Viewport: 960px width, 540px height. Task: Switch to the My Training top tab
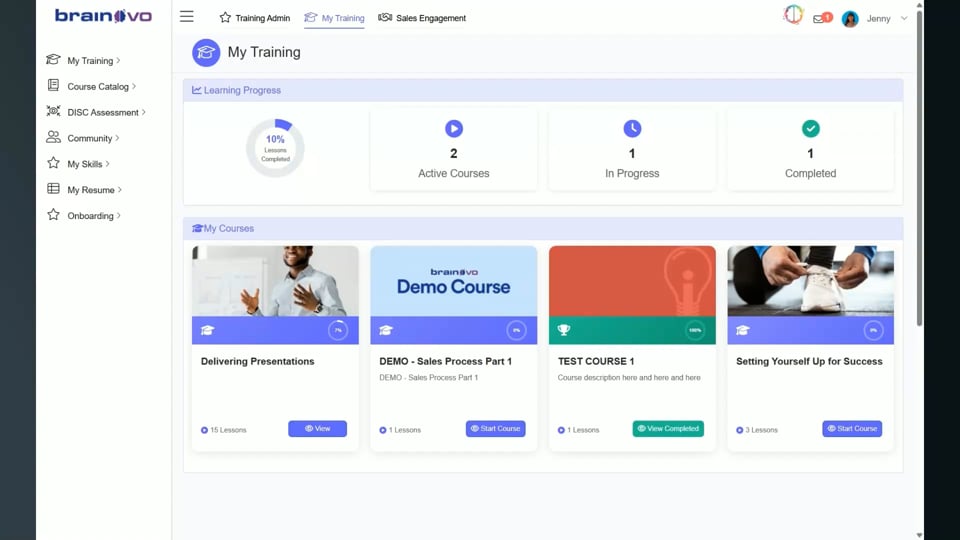pos(334,18)
